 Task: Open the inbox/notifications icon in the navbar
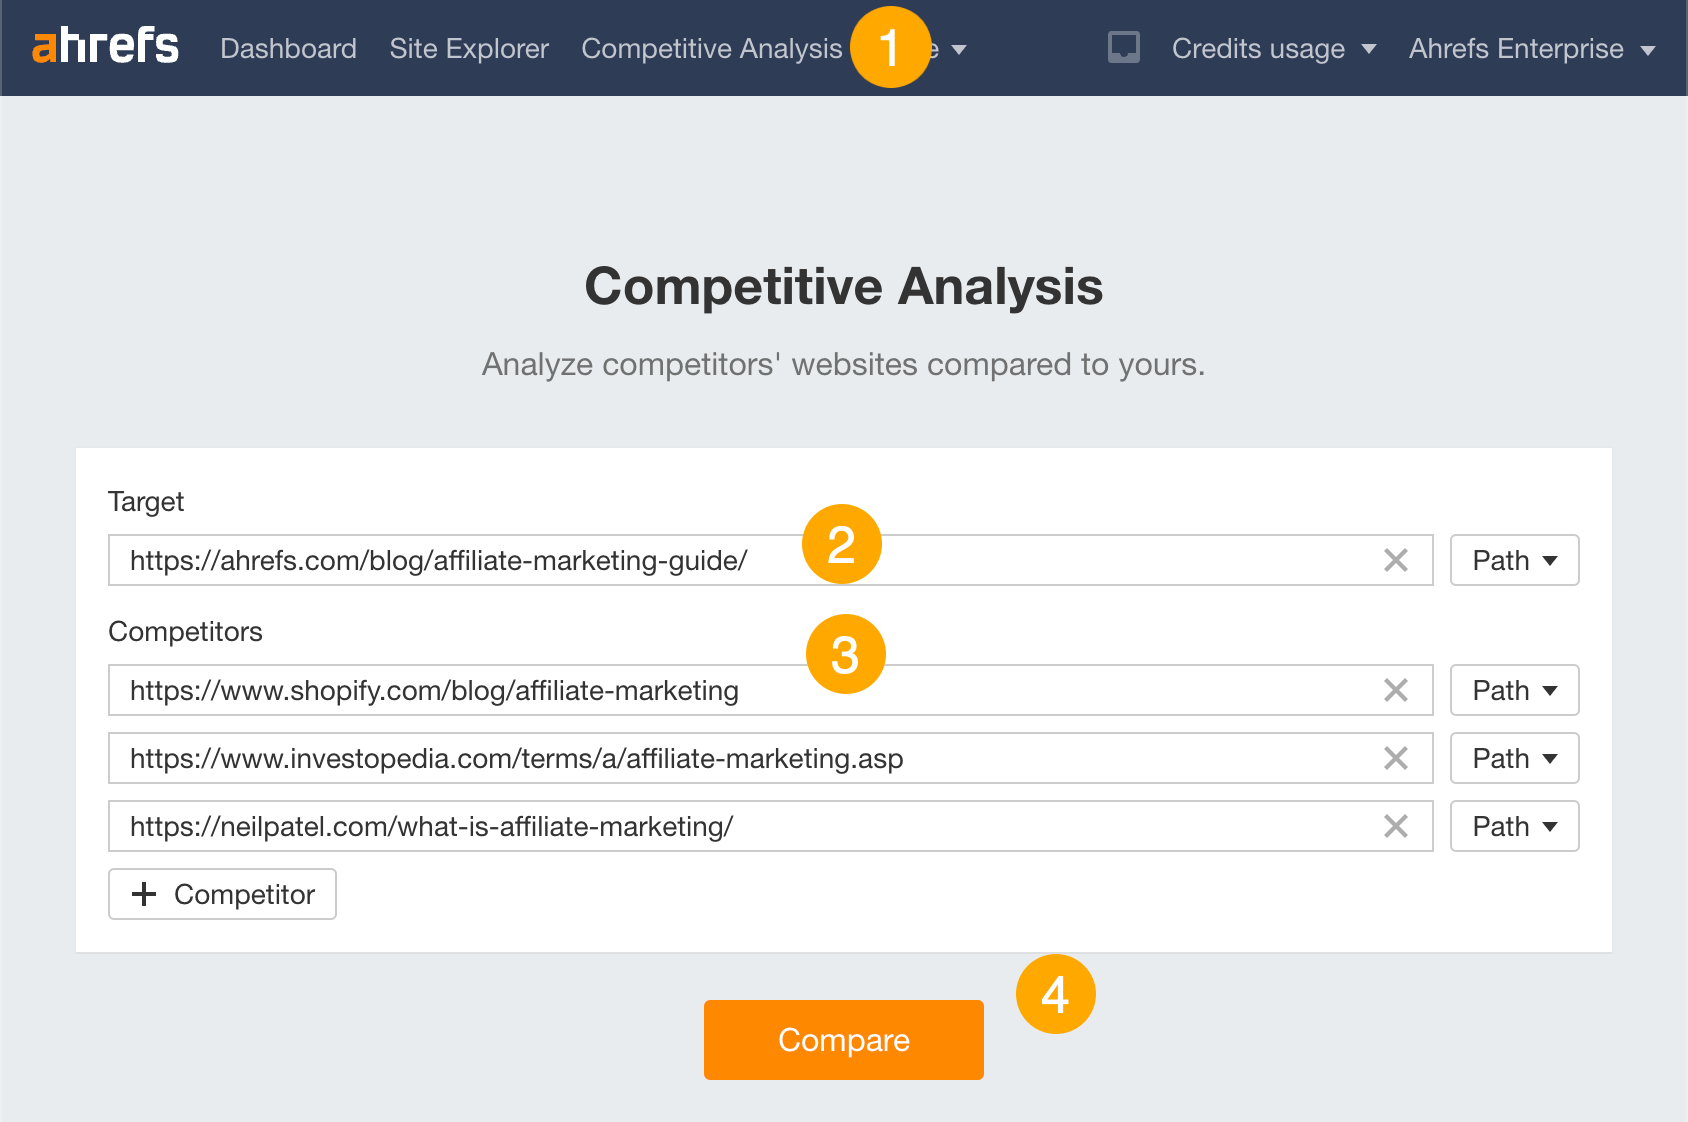pos(1124,46)
